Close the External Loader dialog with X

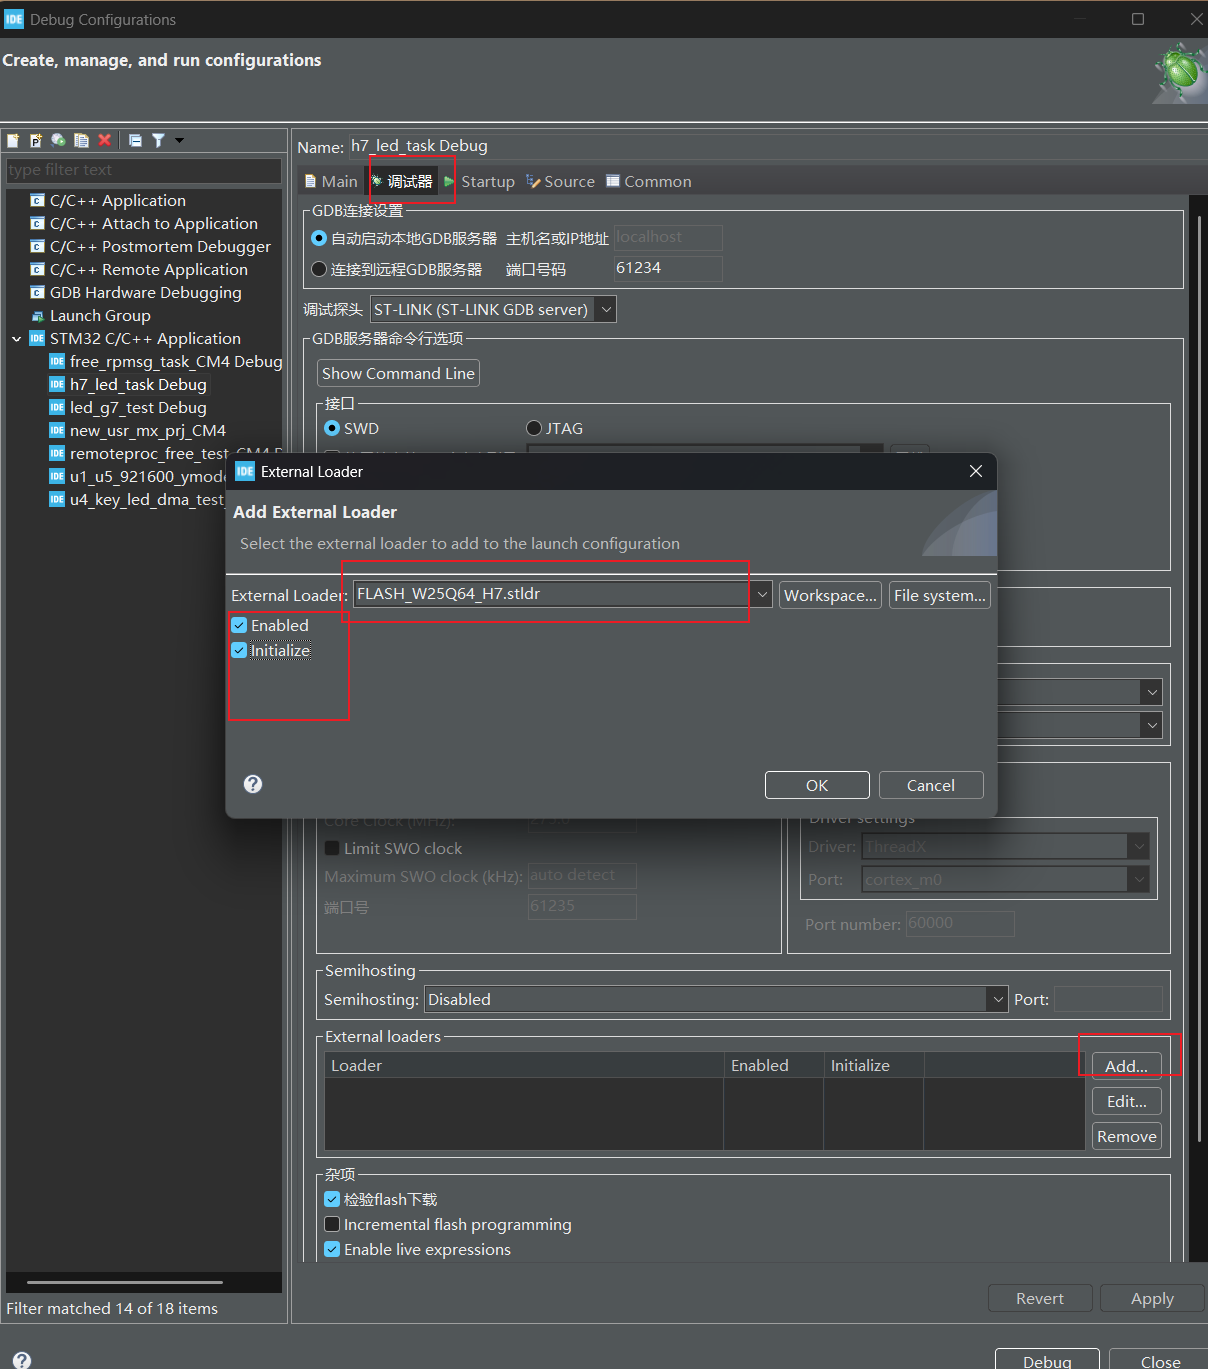tap(976, 471)
